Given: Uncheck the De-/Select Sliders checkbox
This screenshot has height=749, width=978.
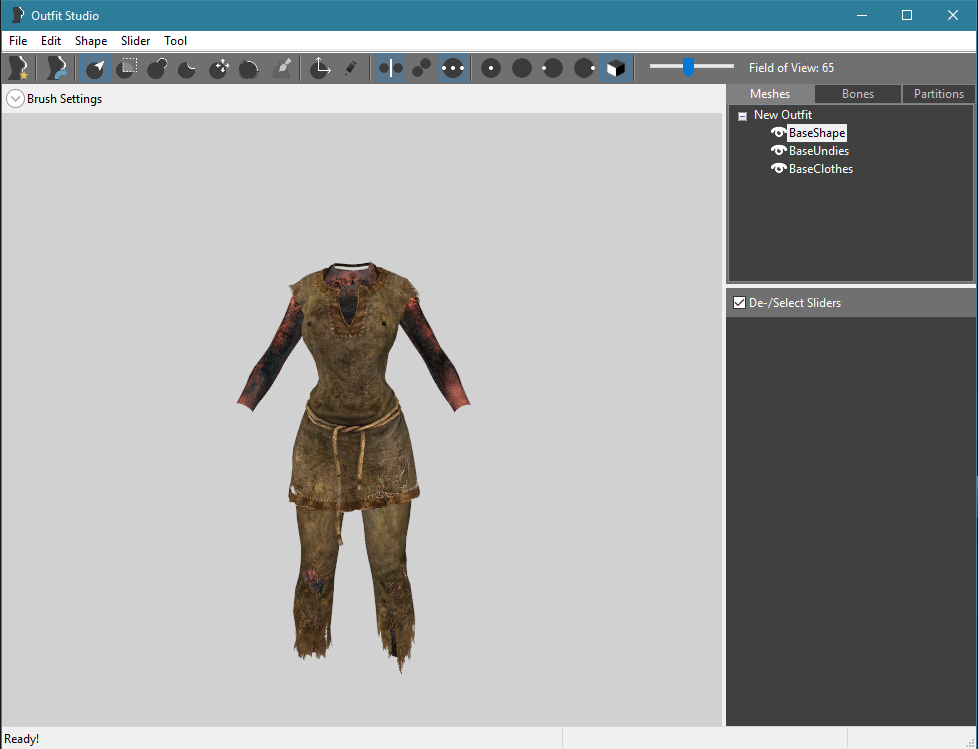Looking at the screenshot, I should [x=740, y=302].
